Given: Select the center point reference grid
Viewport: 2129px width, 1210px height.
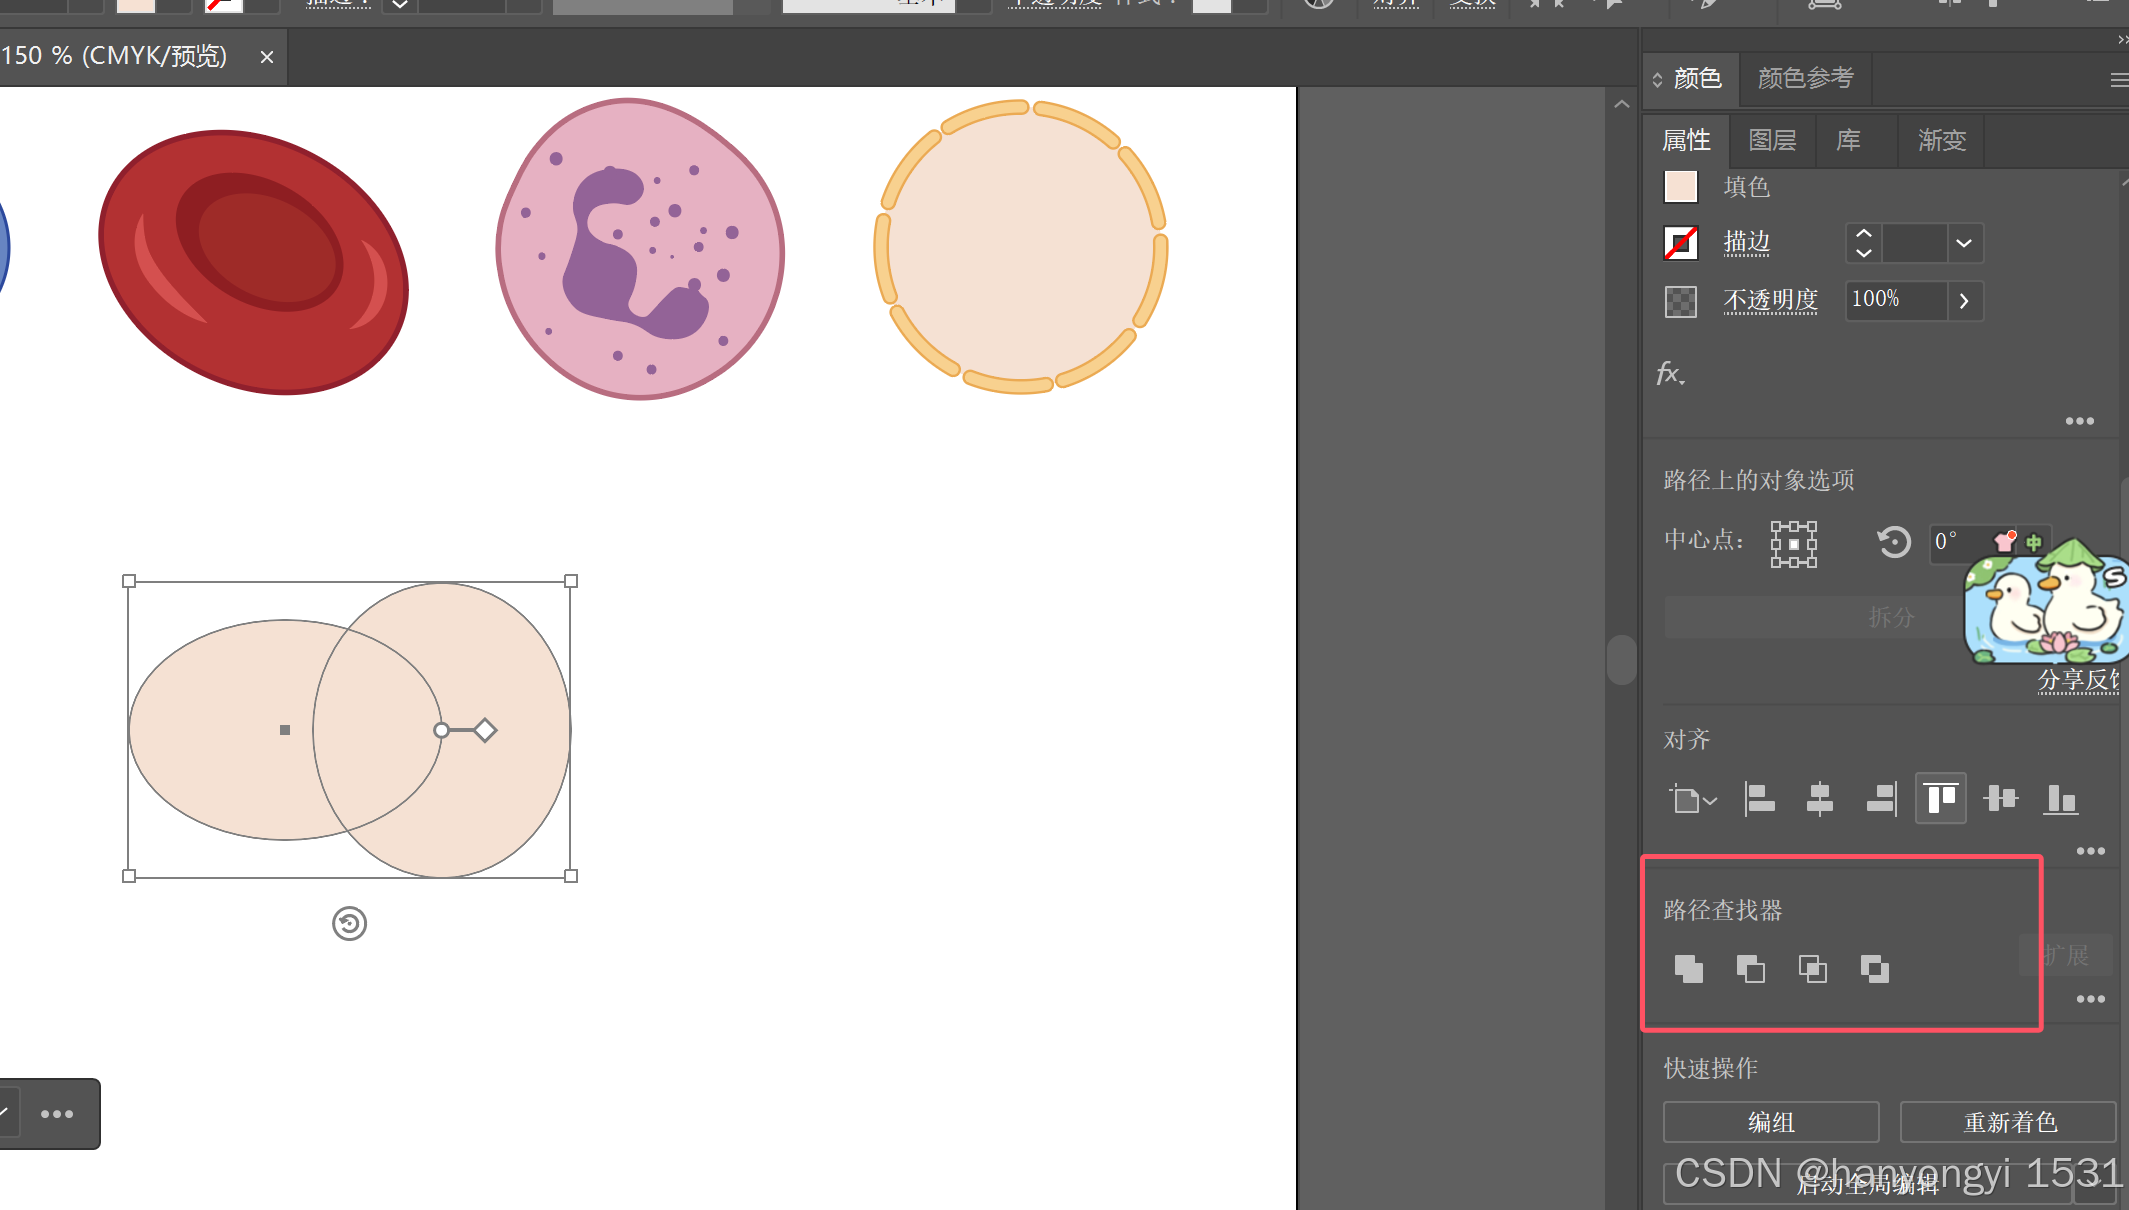Looking at the screenshot, I should click(1793, 544).
